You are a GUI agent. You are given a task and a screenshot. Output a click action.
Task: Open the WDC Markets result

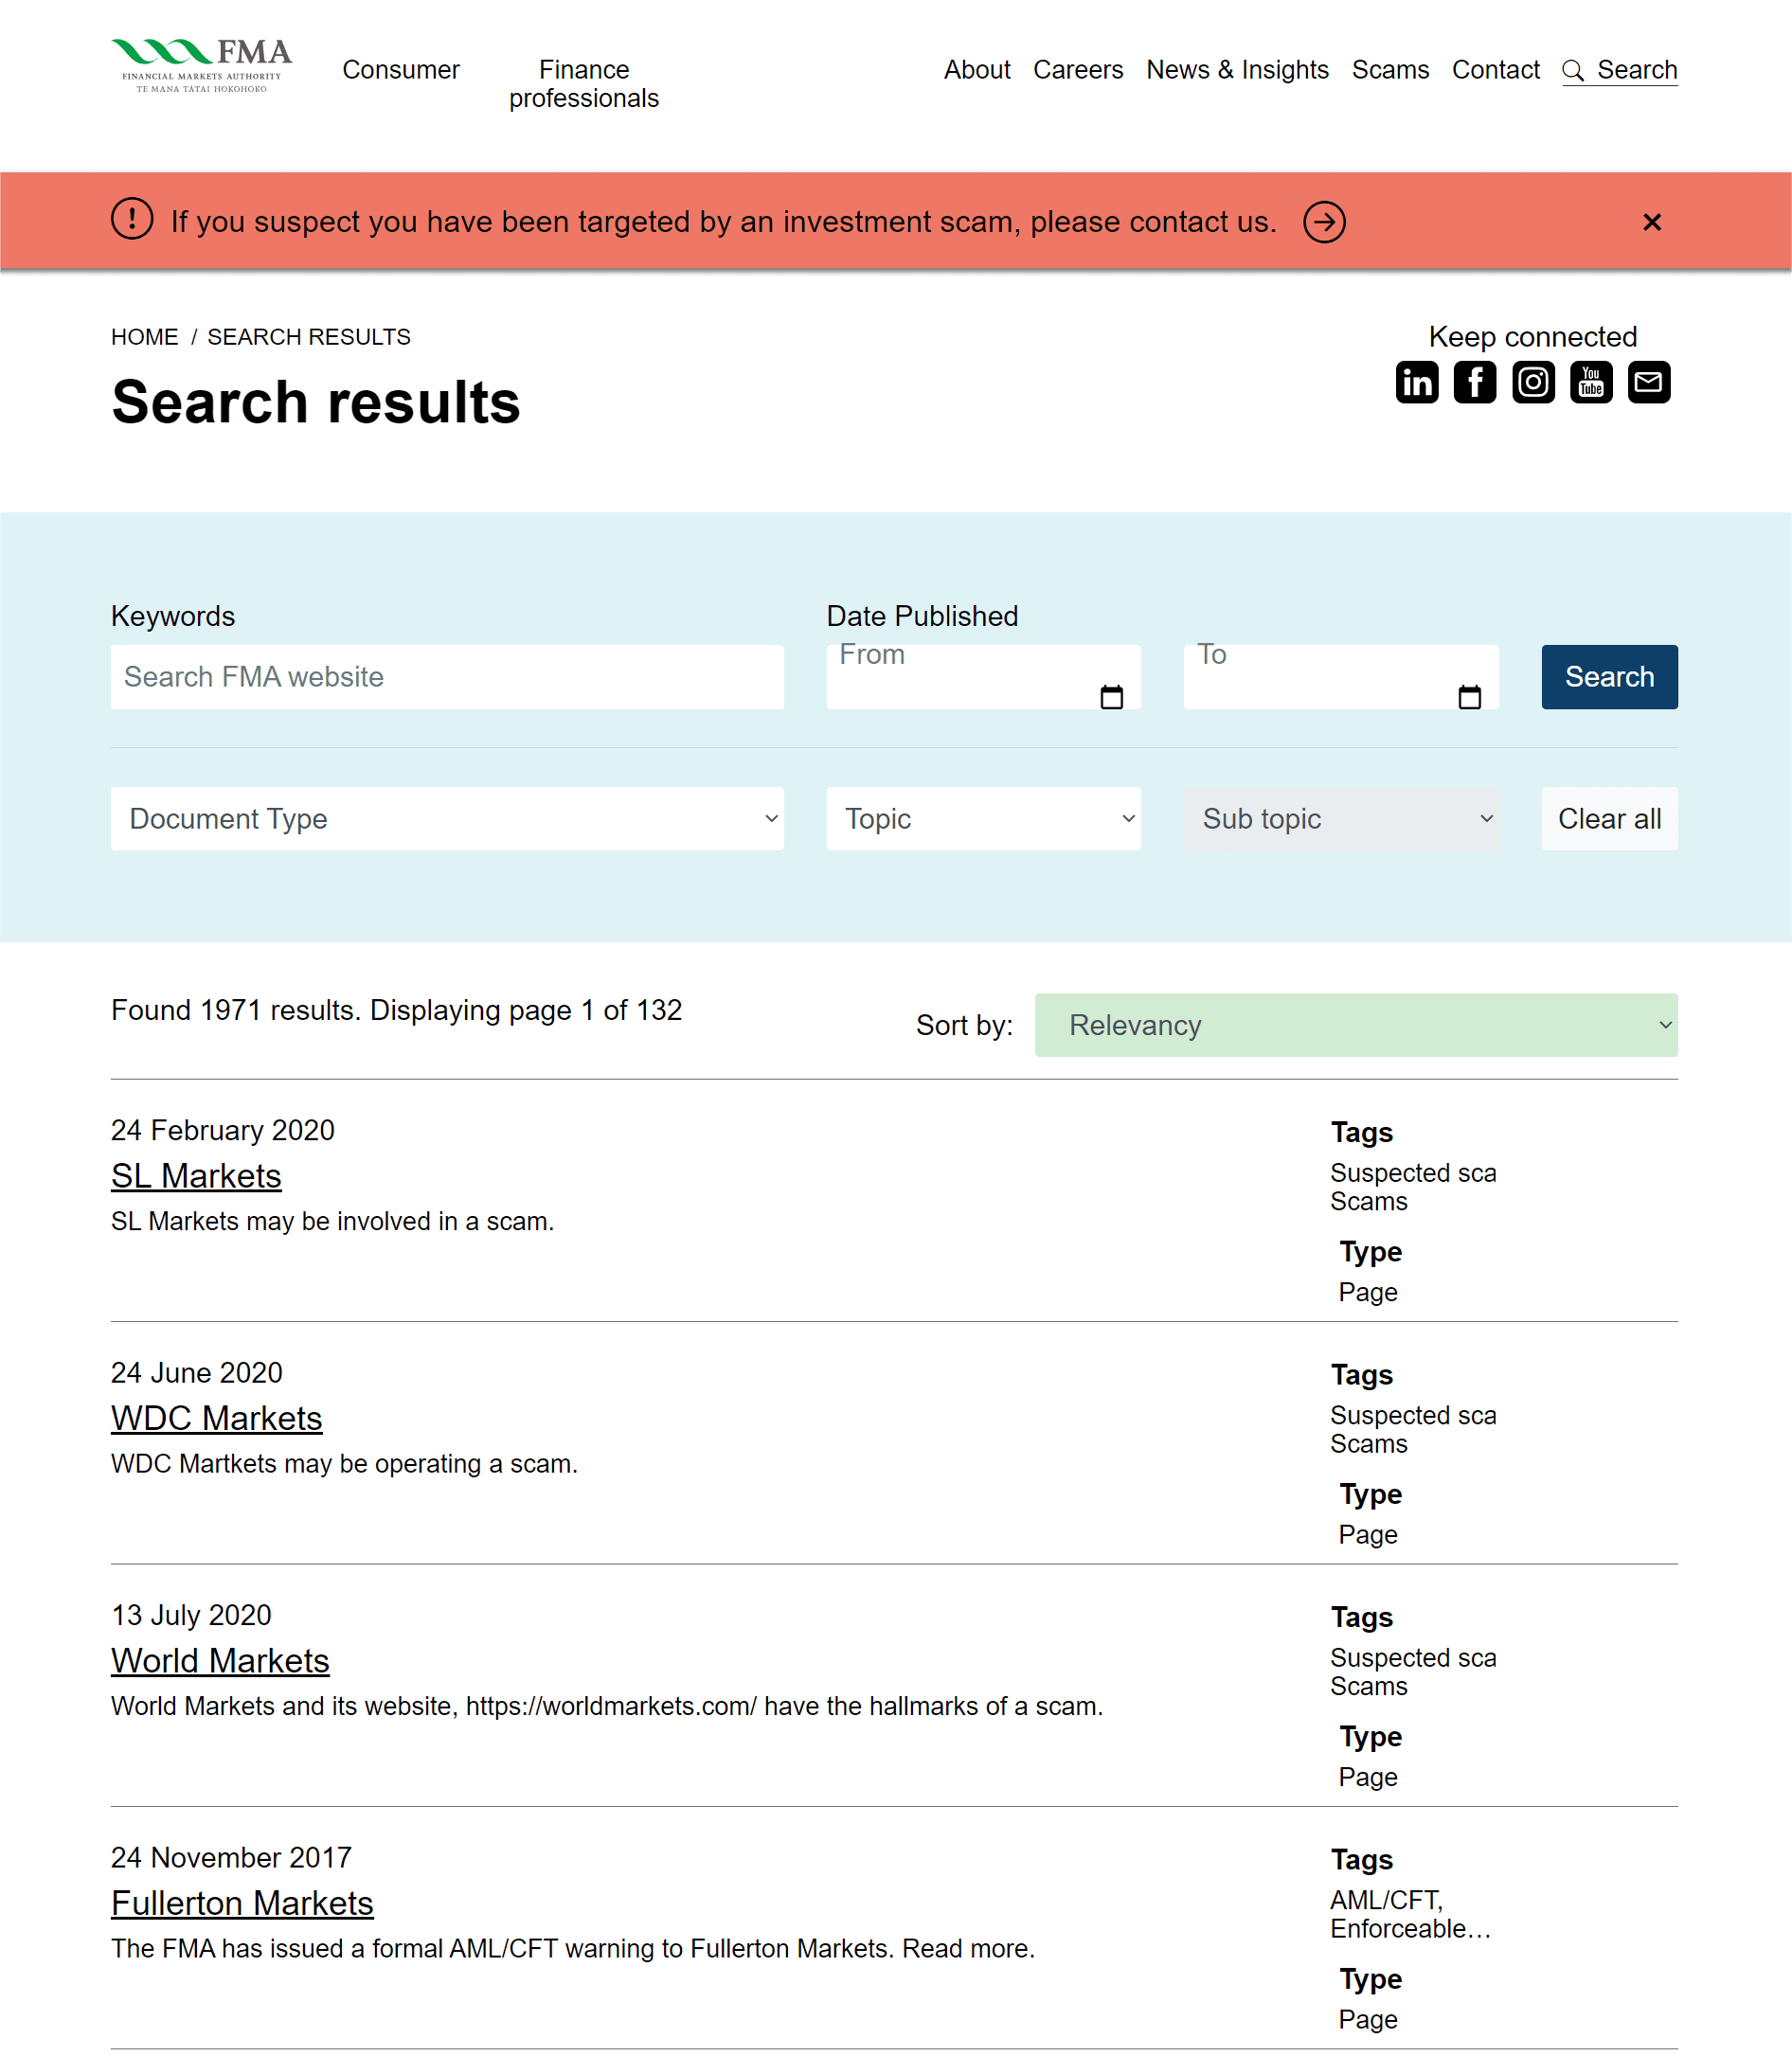216,1418
